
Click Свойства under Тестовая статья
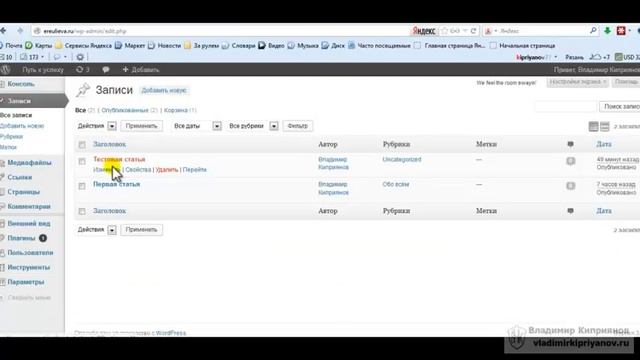coord(138,169)
